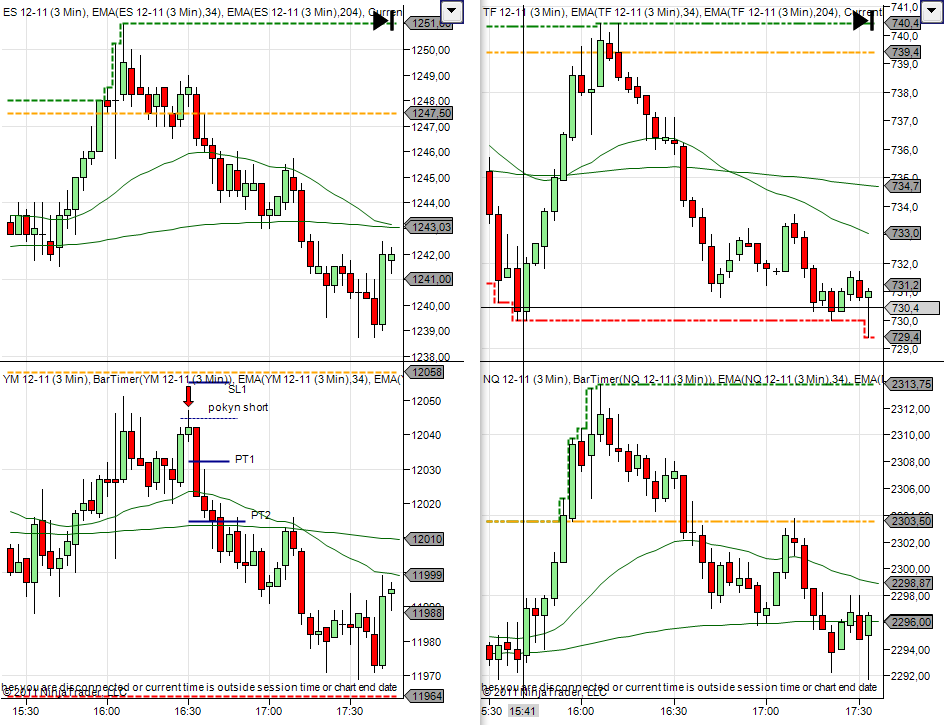Click the YM price marker 12058
Image resolution: width=944 pixels, height=725 pixels.
tap(426, 372)
